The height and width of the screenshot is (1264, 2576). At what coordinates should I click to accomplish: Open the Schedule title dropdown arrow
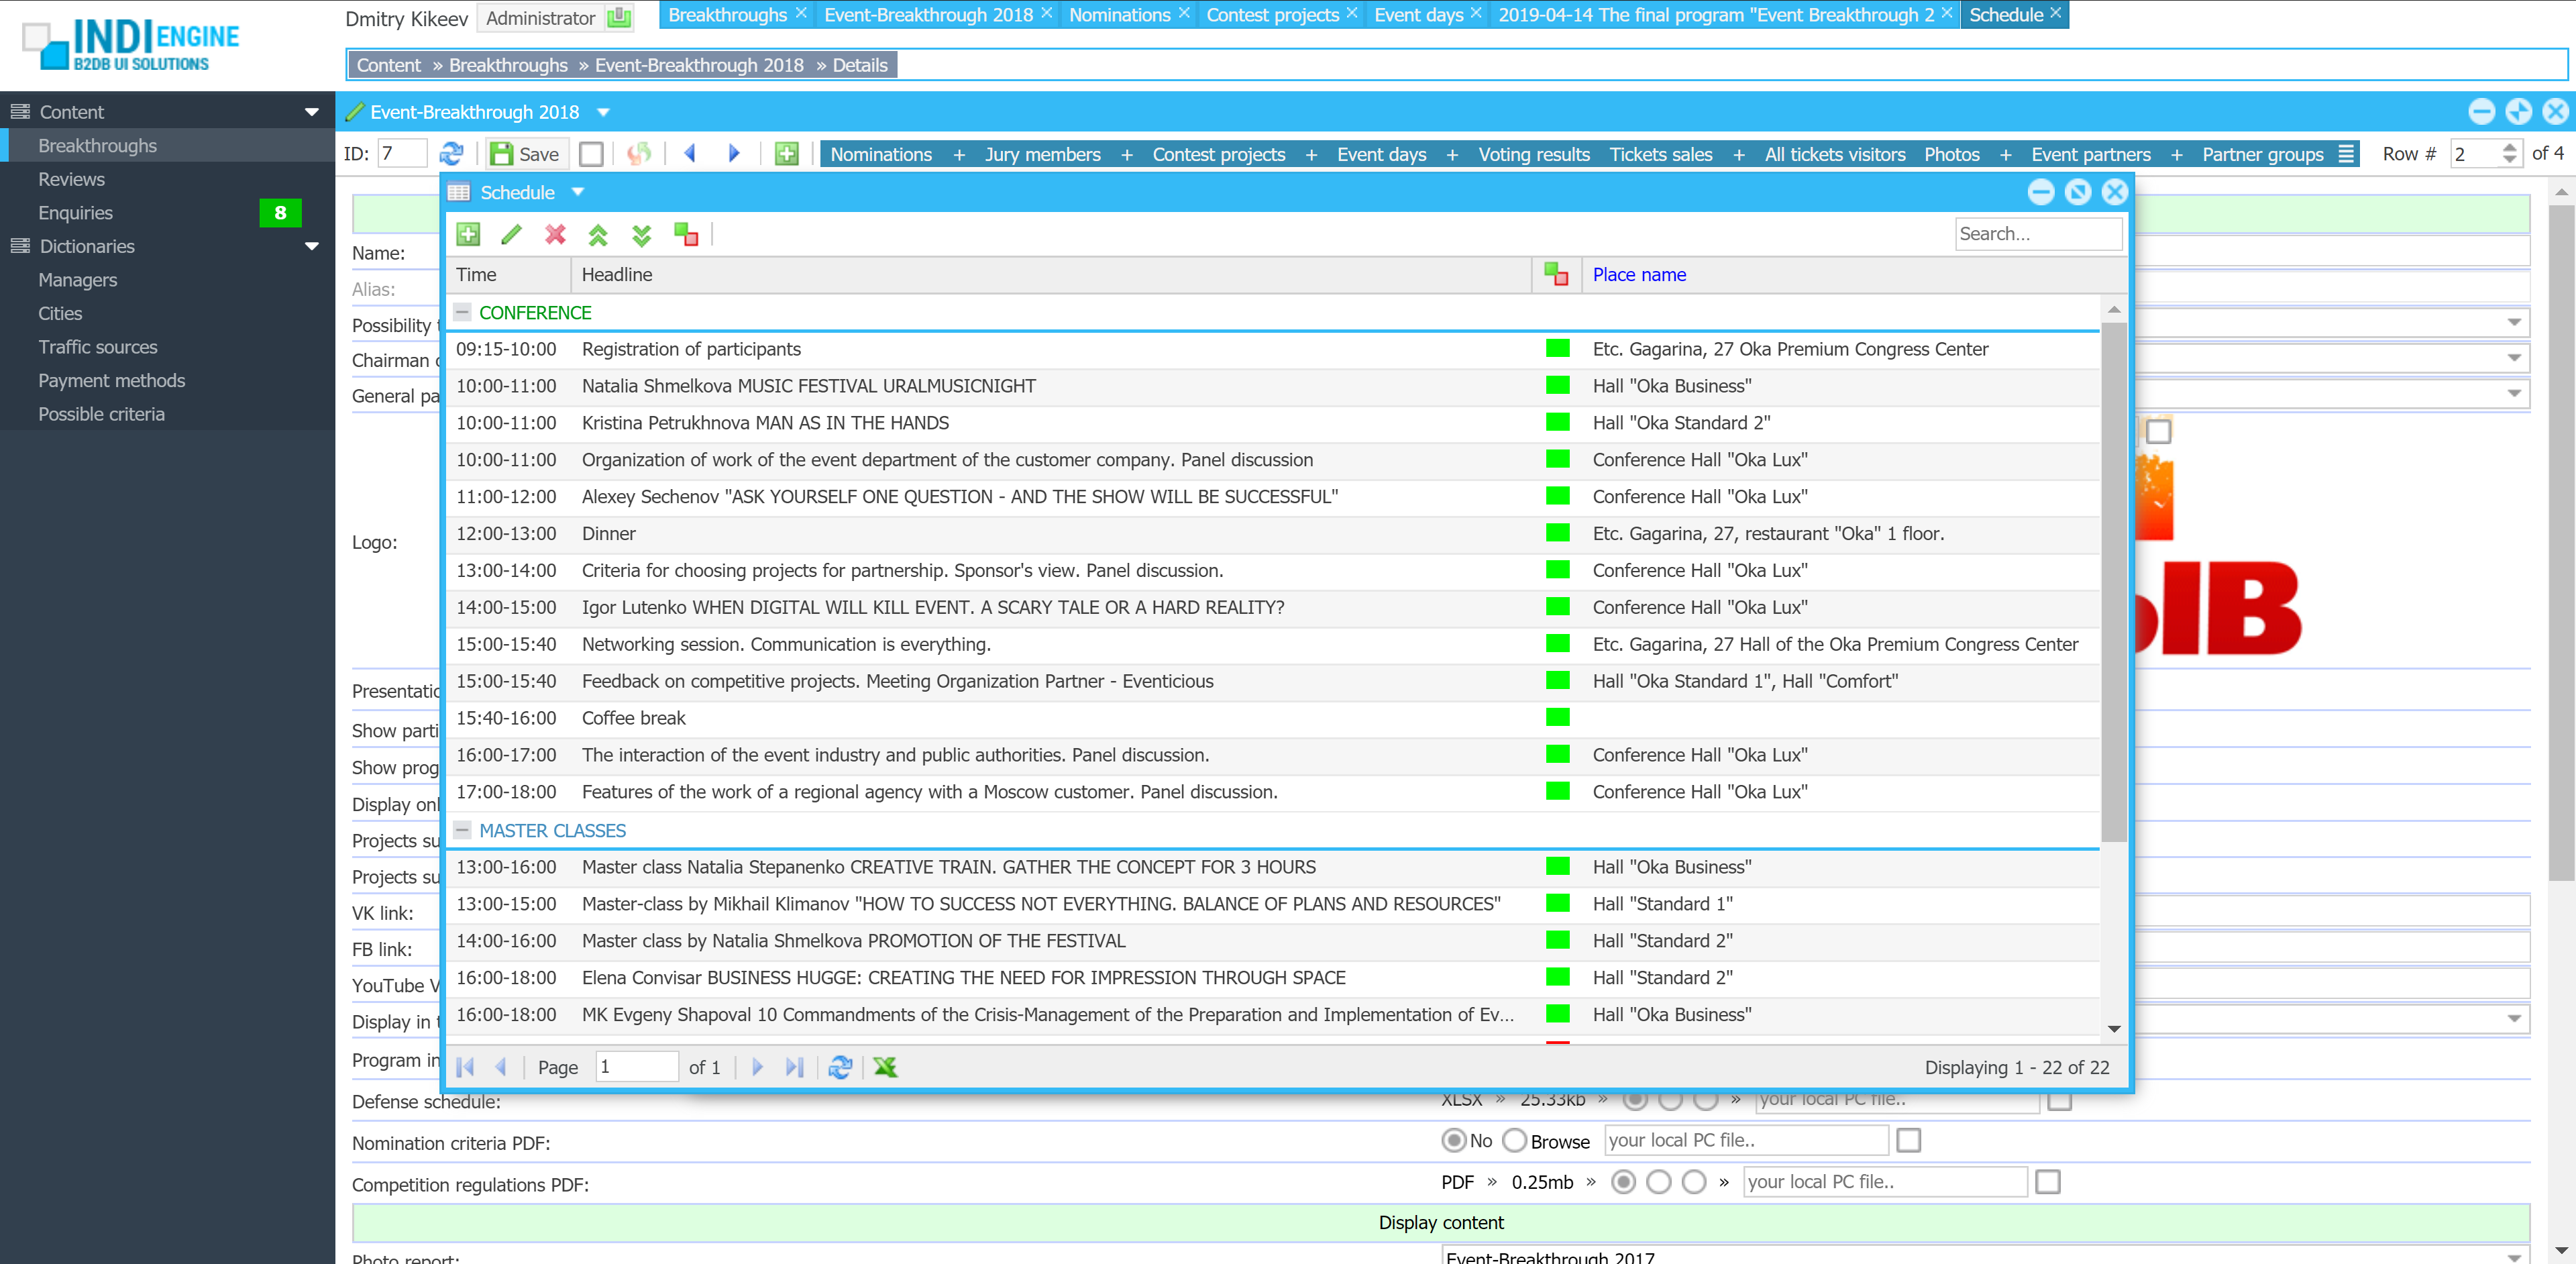[578, 192]
